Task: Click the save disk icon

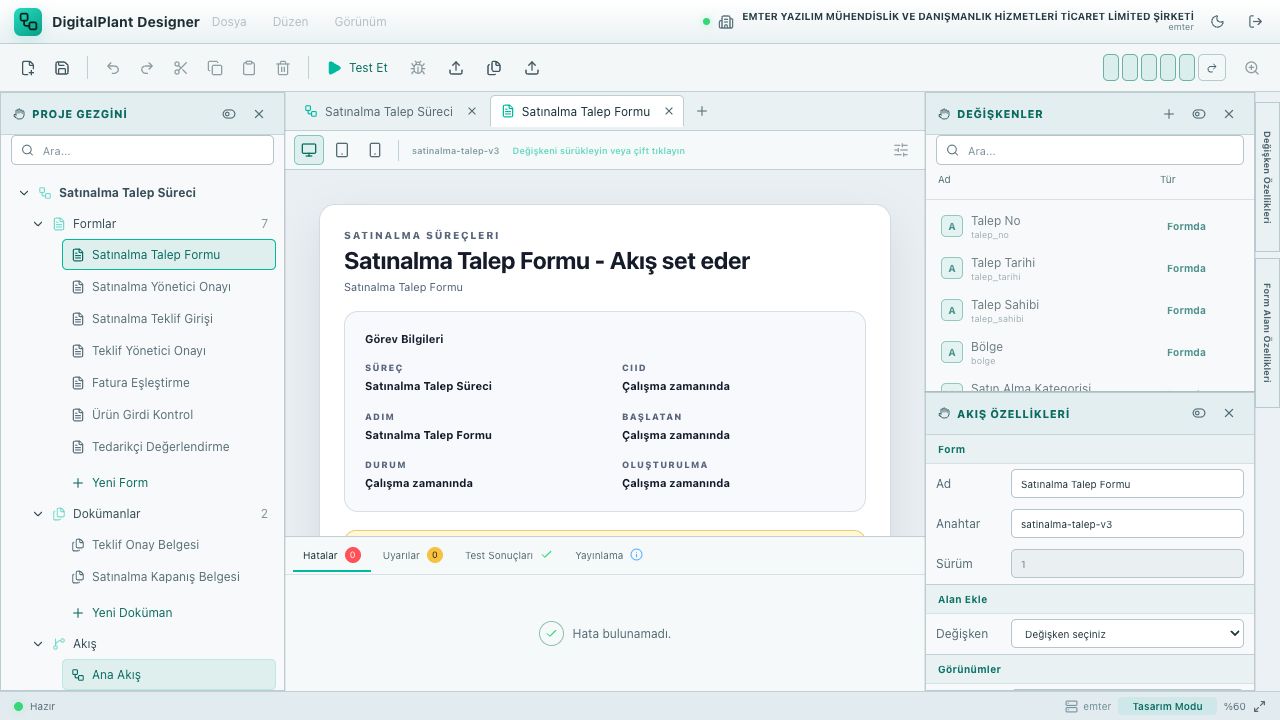Action: 62,68
